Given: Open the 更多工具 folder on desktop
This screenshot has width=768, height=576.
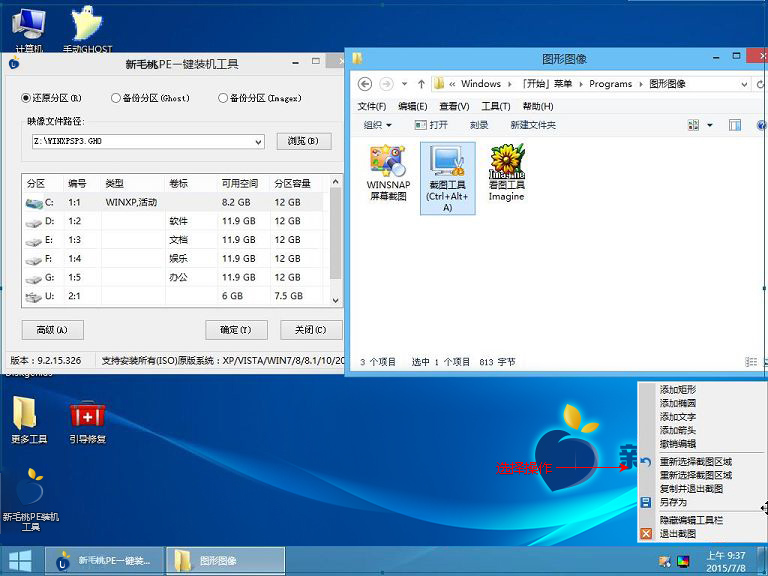Looking at the screenshot, I should [x=28, y=419].
